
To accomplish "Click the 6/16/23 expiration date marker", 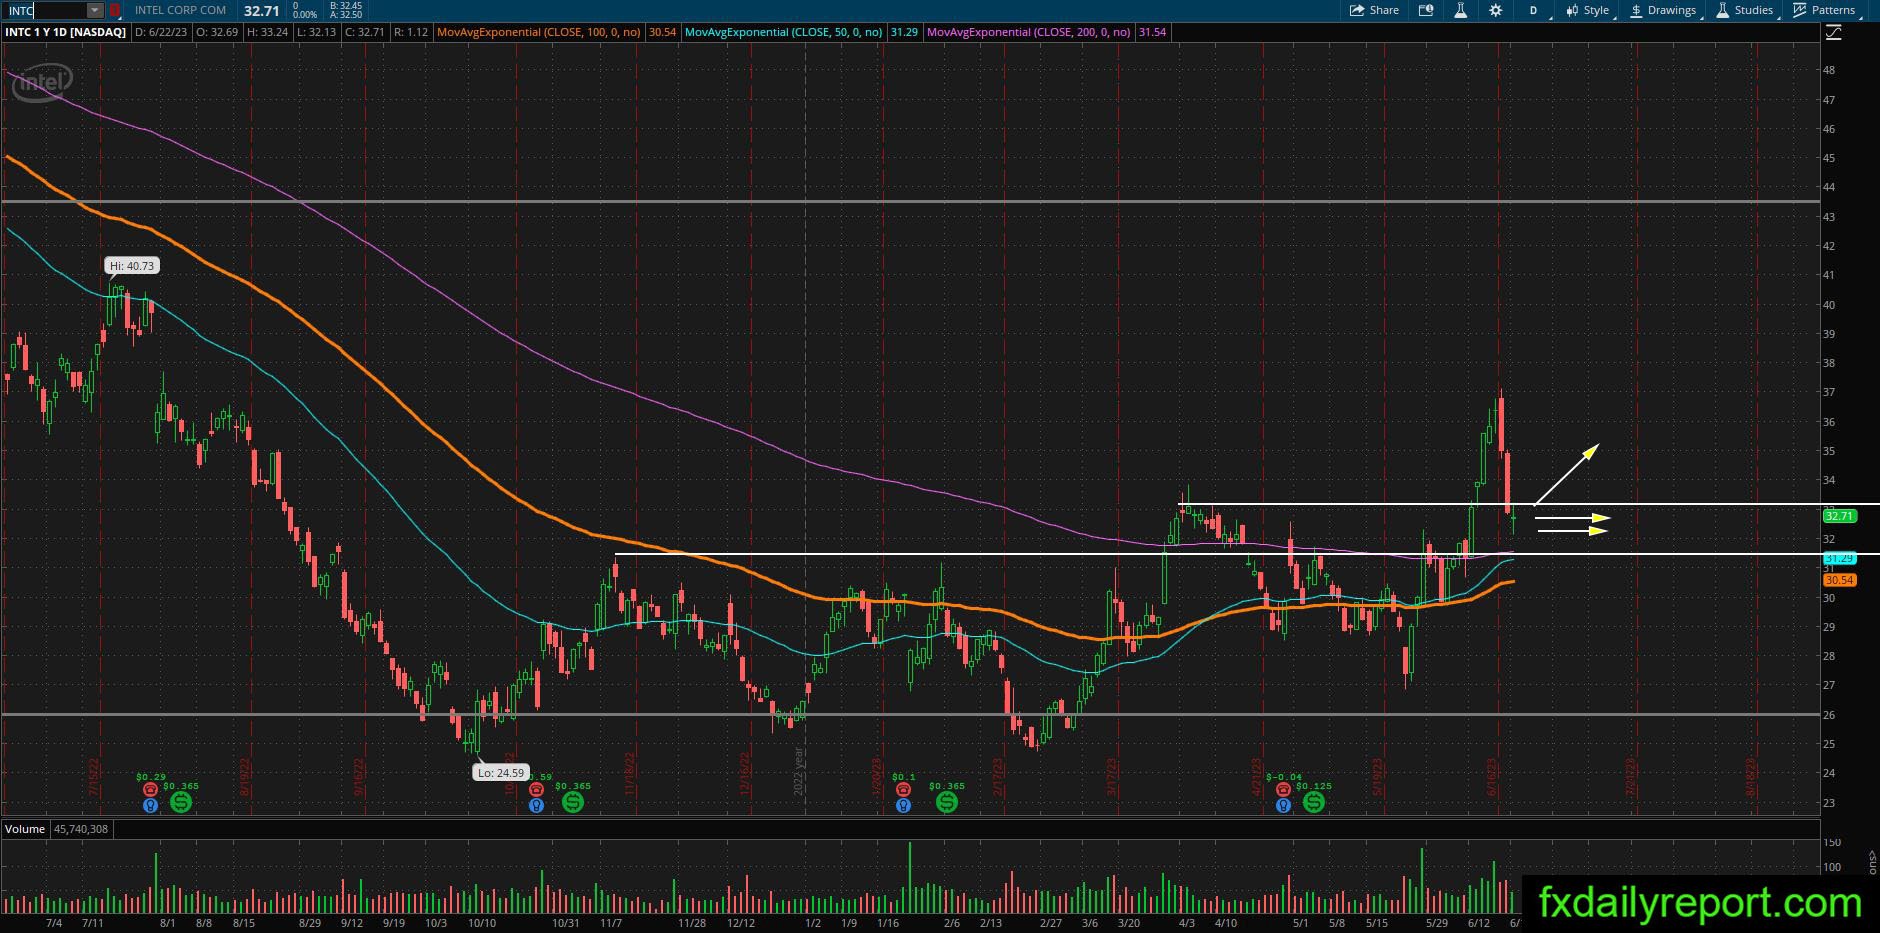I will 1492,776.
